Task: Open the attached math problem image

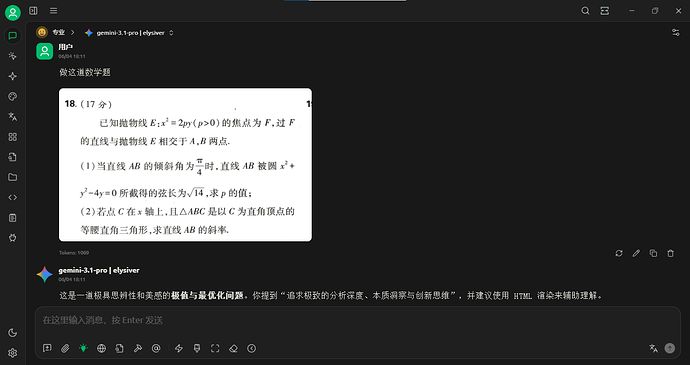Action: coord(185,165)
